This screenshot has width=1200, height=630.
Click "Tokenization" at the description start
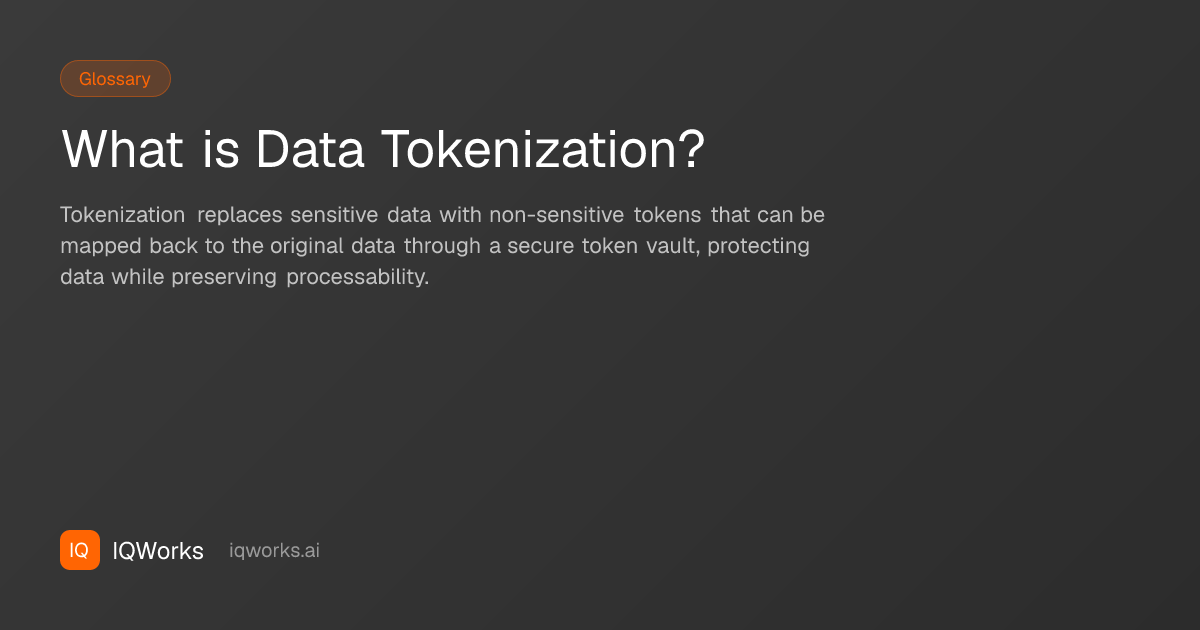pos(123,215)
